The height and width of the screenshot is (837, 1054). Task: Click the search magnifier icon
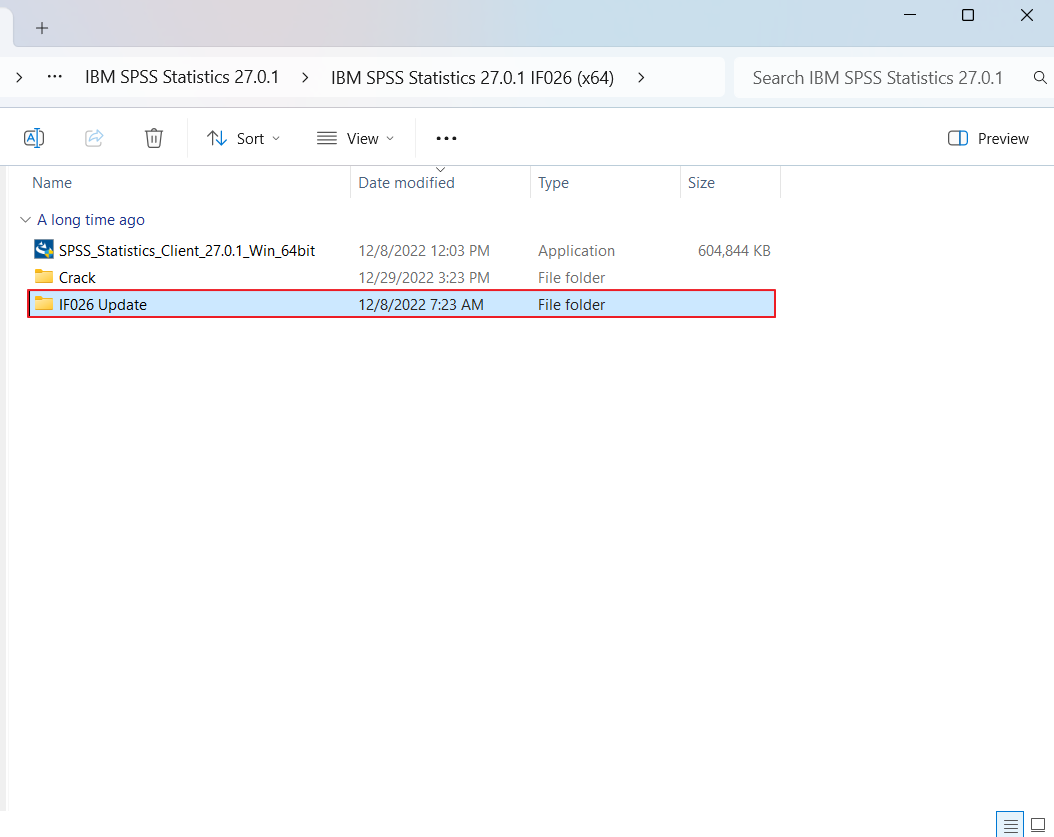(1040, 78)
